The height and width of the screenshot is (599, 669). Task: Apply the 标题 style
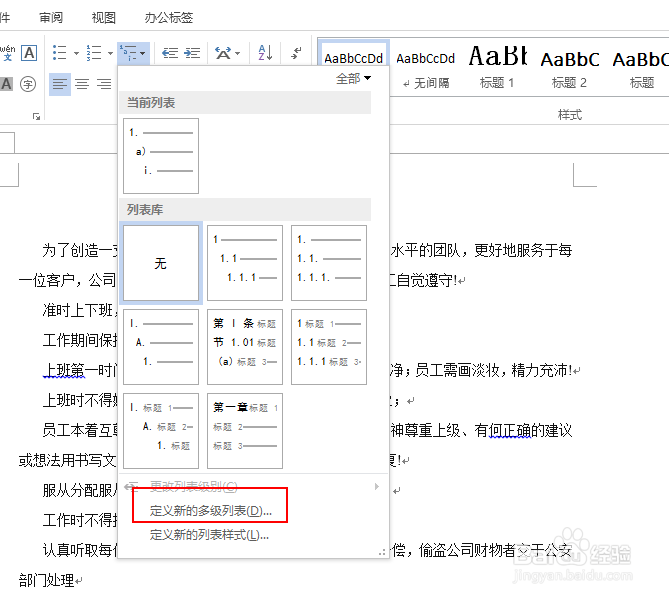(641, 68)
